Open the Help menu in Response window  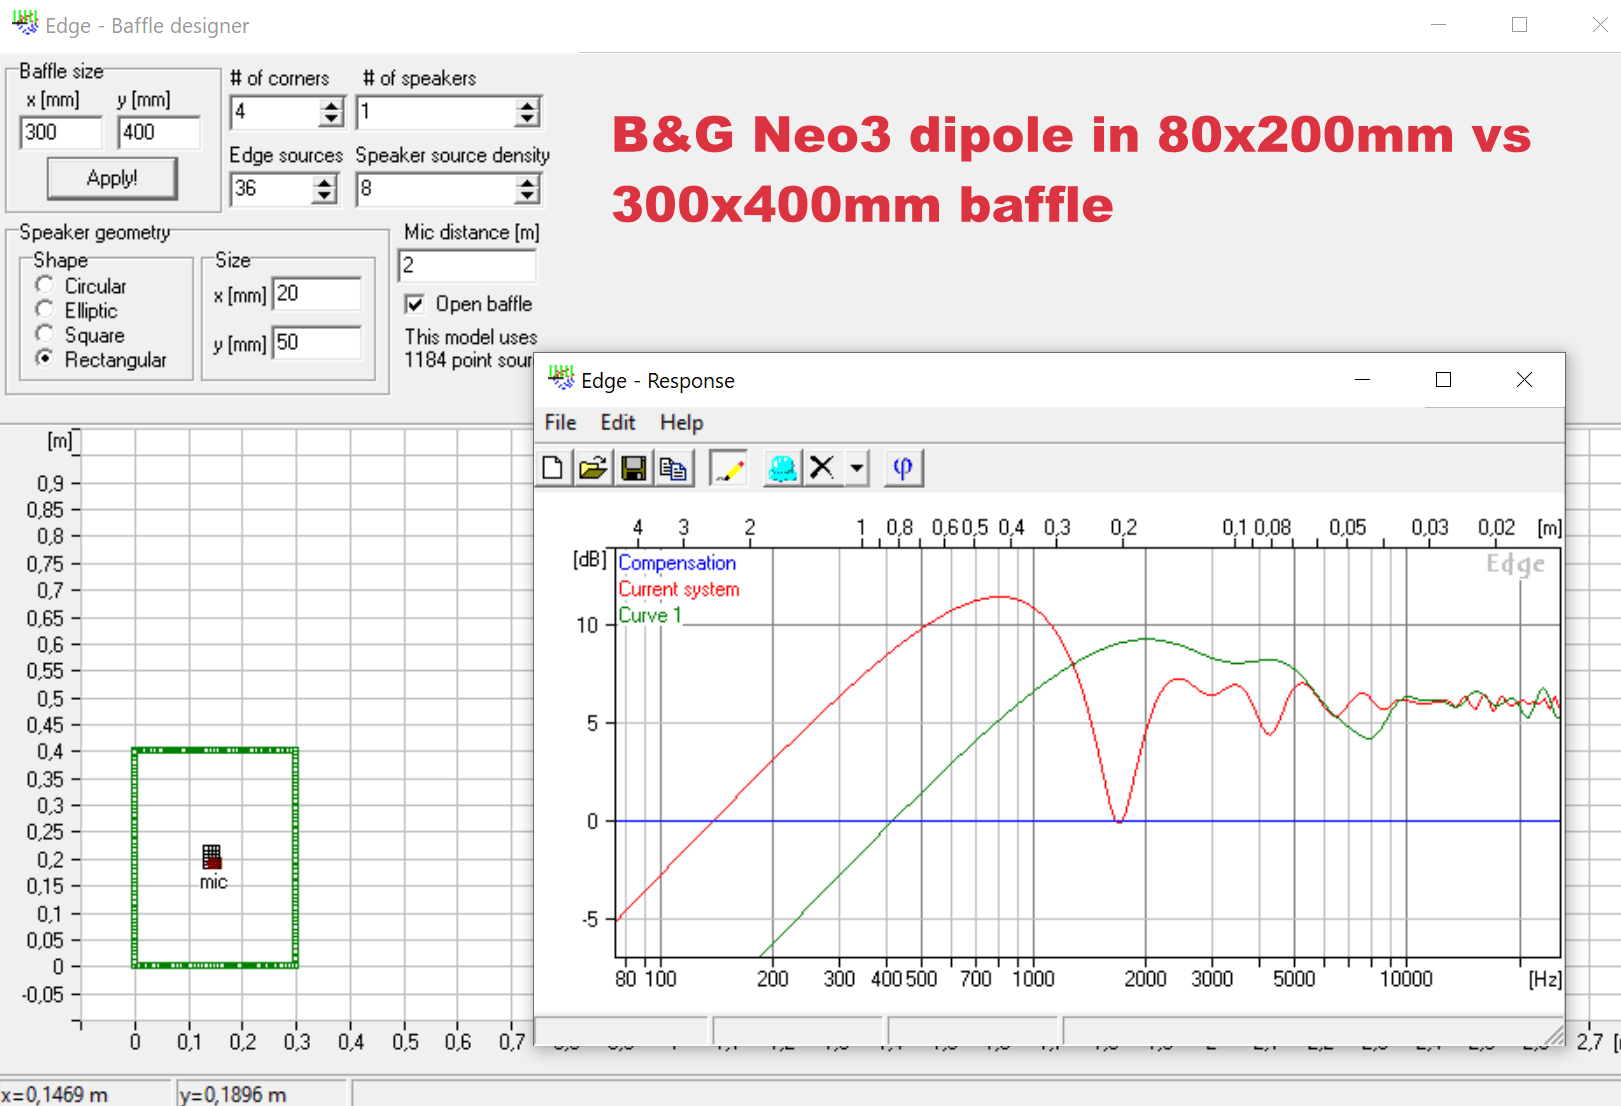(x=681, y=423)
